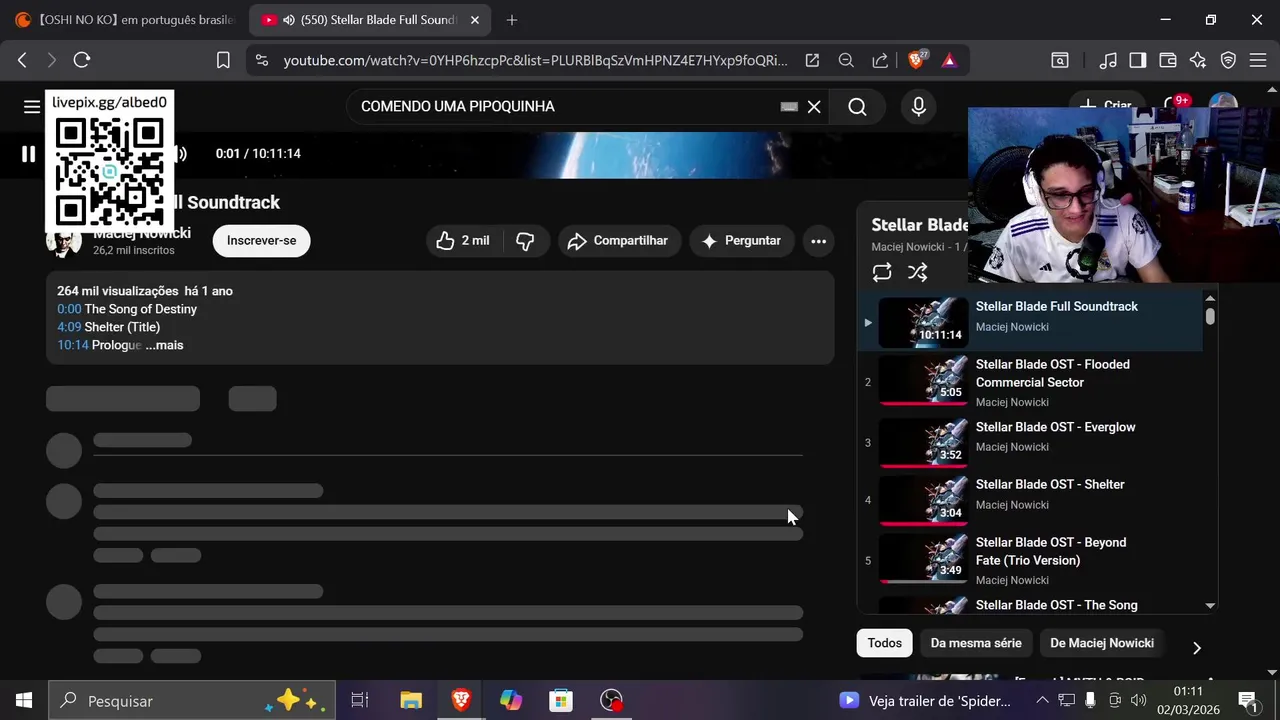Viewport: 1280px width, 720px height.
Task: Reload the current page
Action: [82, 60]
